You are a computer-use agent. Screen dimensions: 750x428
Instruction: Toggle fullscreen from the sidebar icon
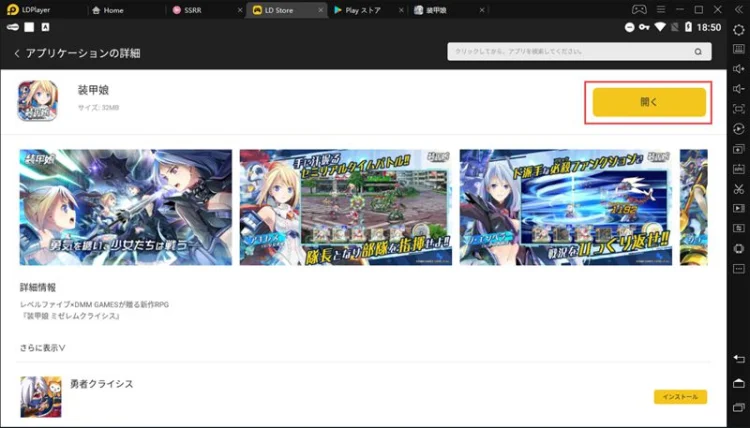(739, 109)
